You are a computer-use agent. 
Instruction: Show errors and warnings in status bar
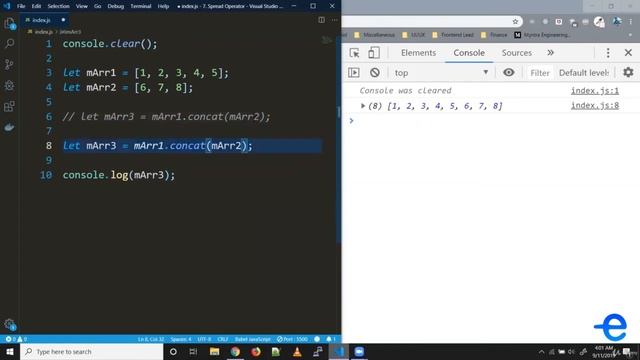pyautogui.click(x=16, y=339)
